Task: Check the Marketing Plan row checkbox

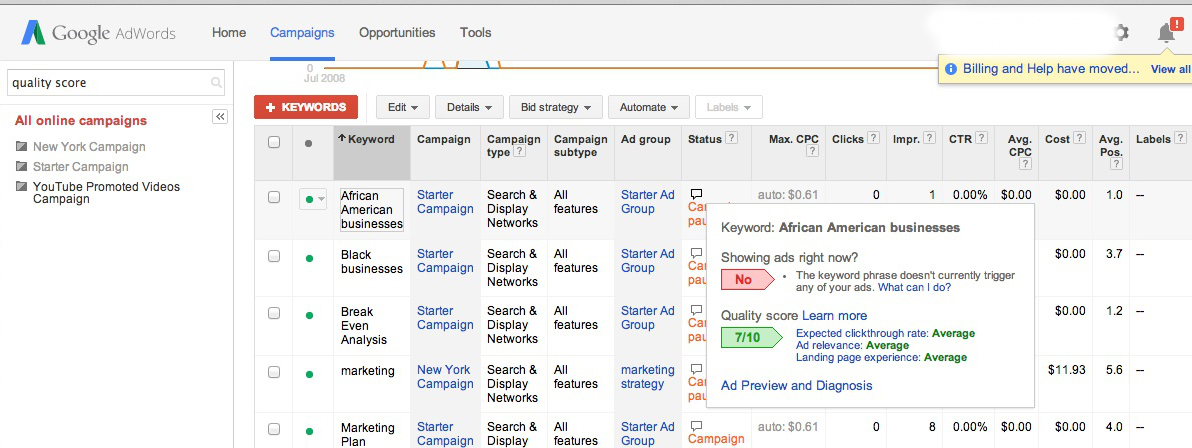Action: click(x=274, y=429)
